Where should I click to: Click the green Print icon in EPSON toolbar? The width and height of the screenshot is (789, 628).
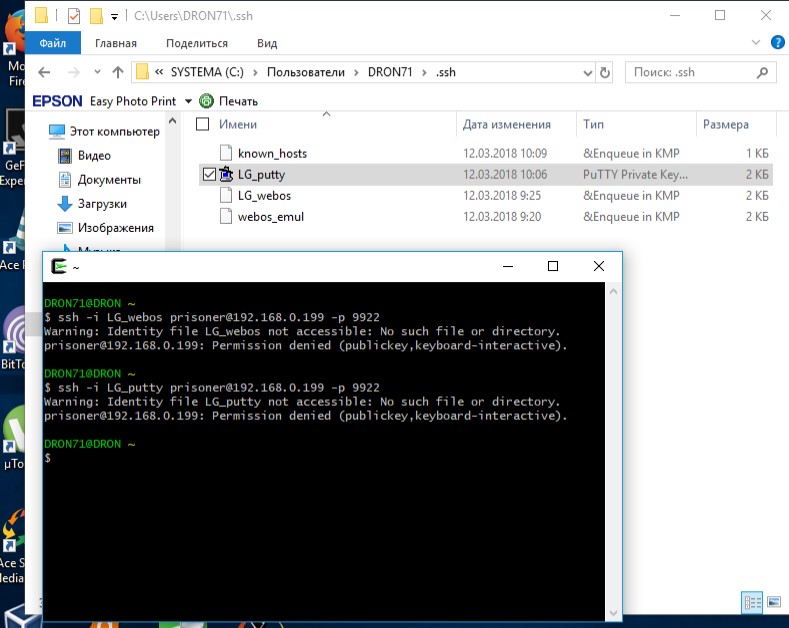(207, 101)
